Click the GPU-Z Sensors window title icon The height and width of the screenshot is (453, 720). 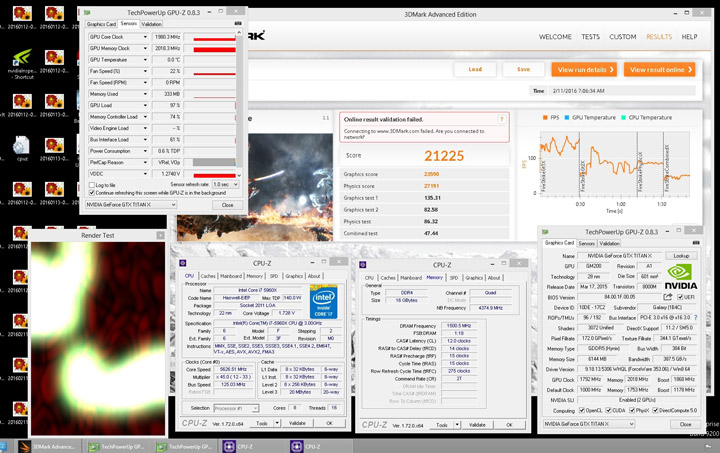[x=87, y=12]
